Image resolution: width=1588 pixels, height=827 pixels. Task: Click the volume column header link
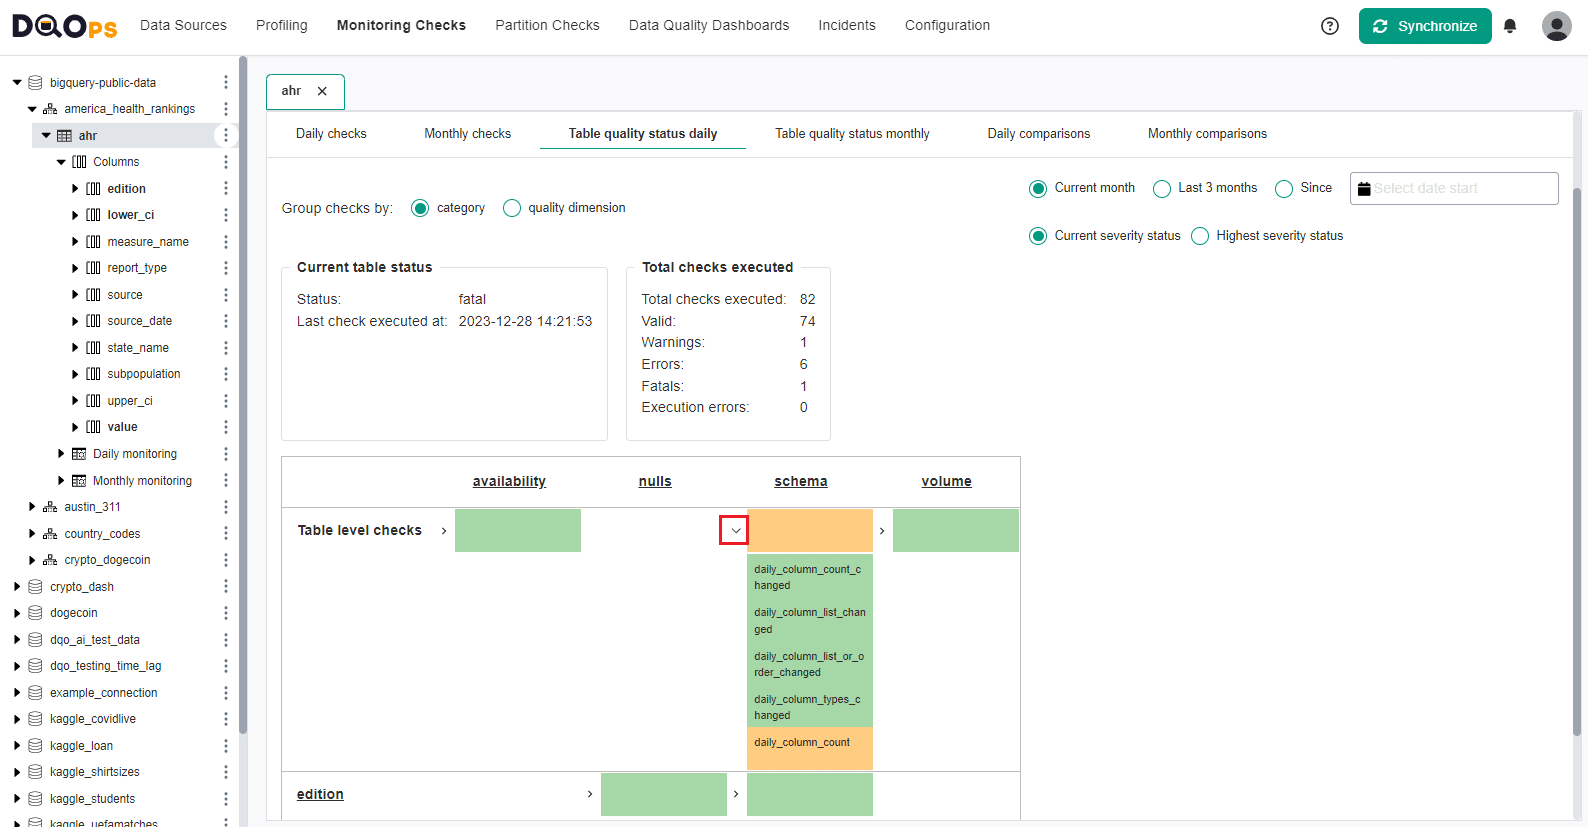[x=947, y=481]
